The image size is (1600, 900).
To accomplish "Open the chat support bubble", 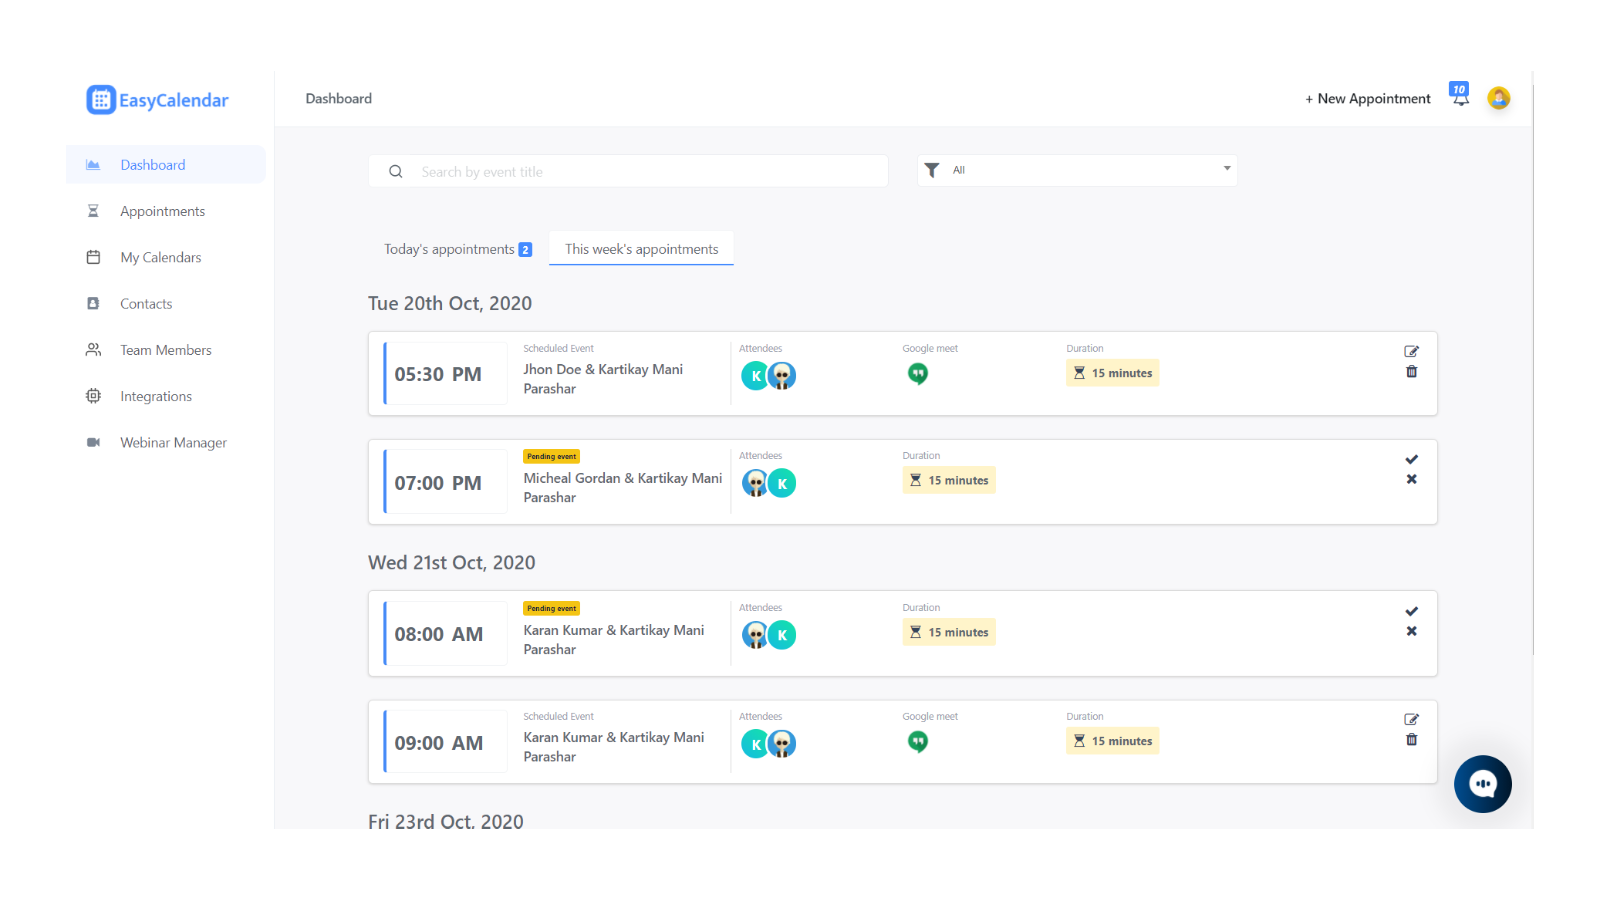I will [1482, 784].
